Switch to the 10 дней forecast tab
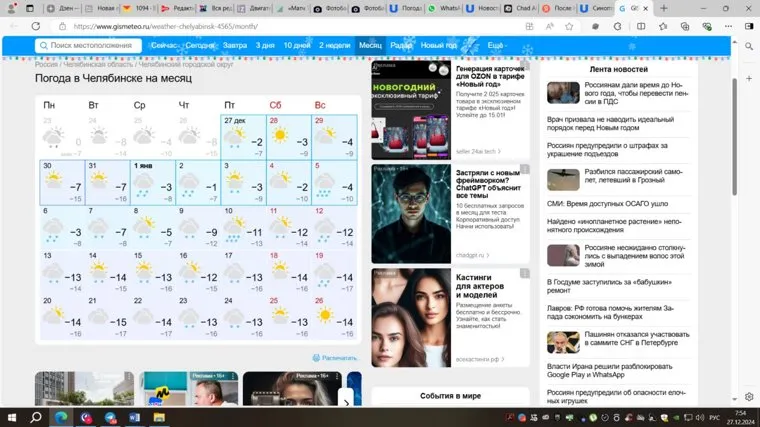The width and height of the screenshot is (760, 427). [296, 46]
